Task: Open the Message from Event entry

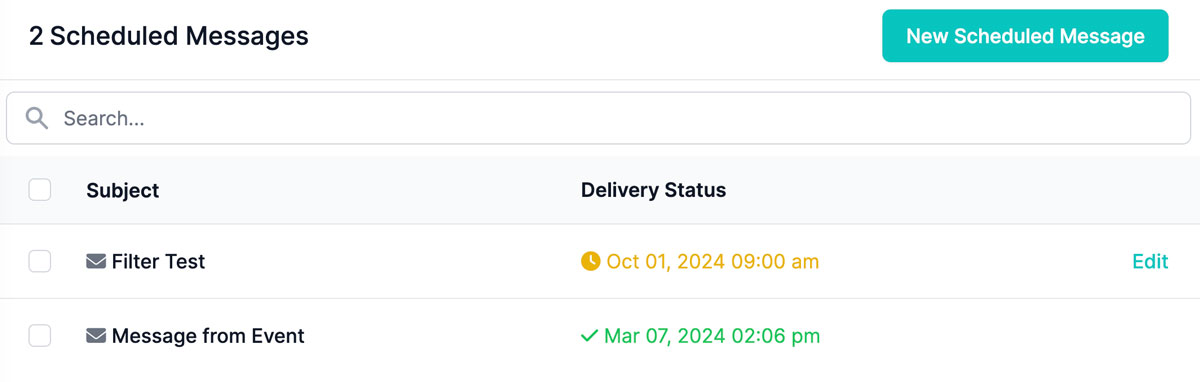Action: point(208,336)
